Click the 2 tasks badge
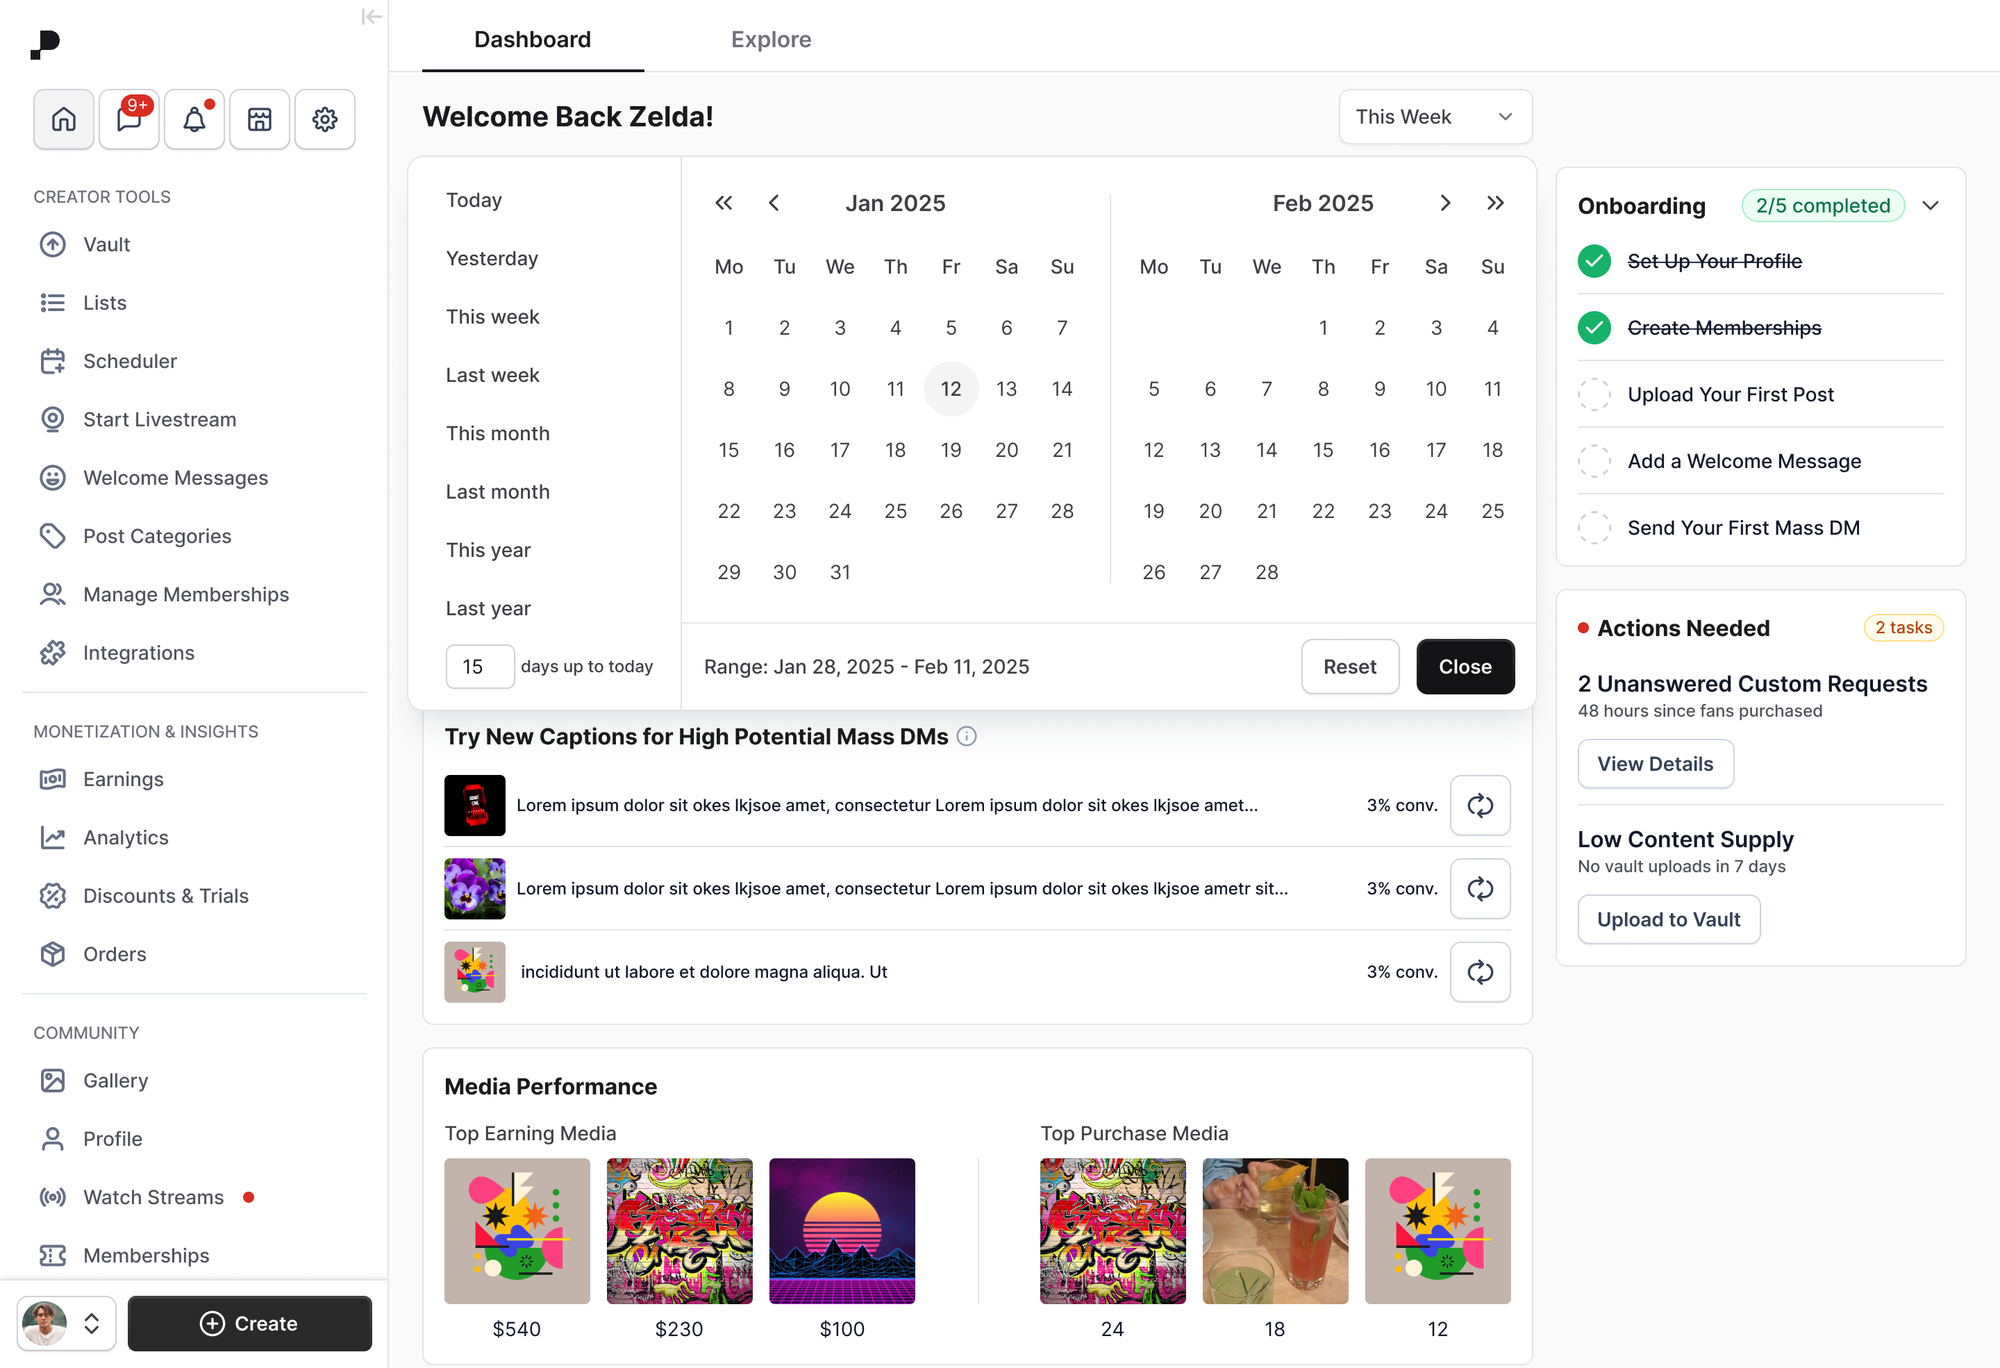This screenshot has height=1368, width=2000. (1903, 627)
